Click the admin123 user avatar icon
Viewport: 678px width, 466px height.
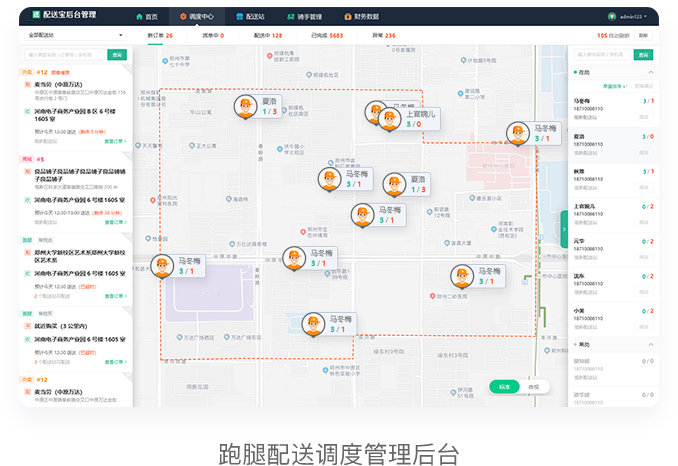[x=612, y=16]
